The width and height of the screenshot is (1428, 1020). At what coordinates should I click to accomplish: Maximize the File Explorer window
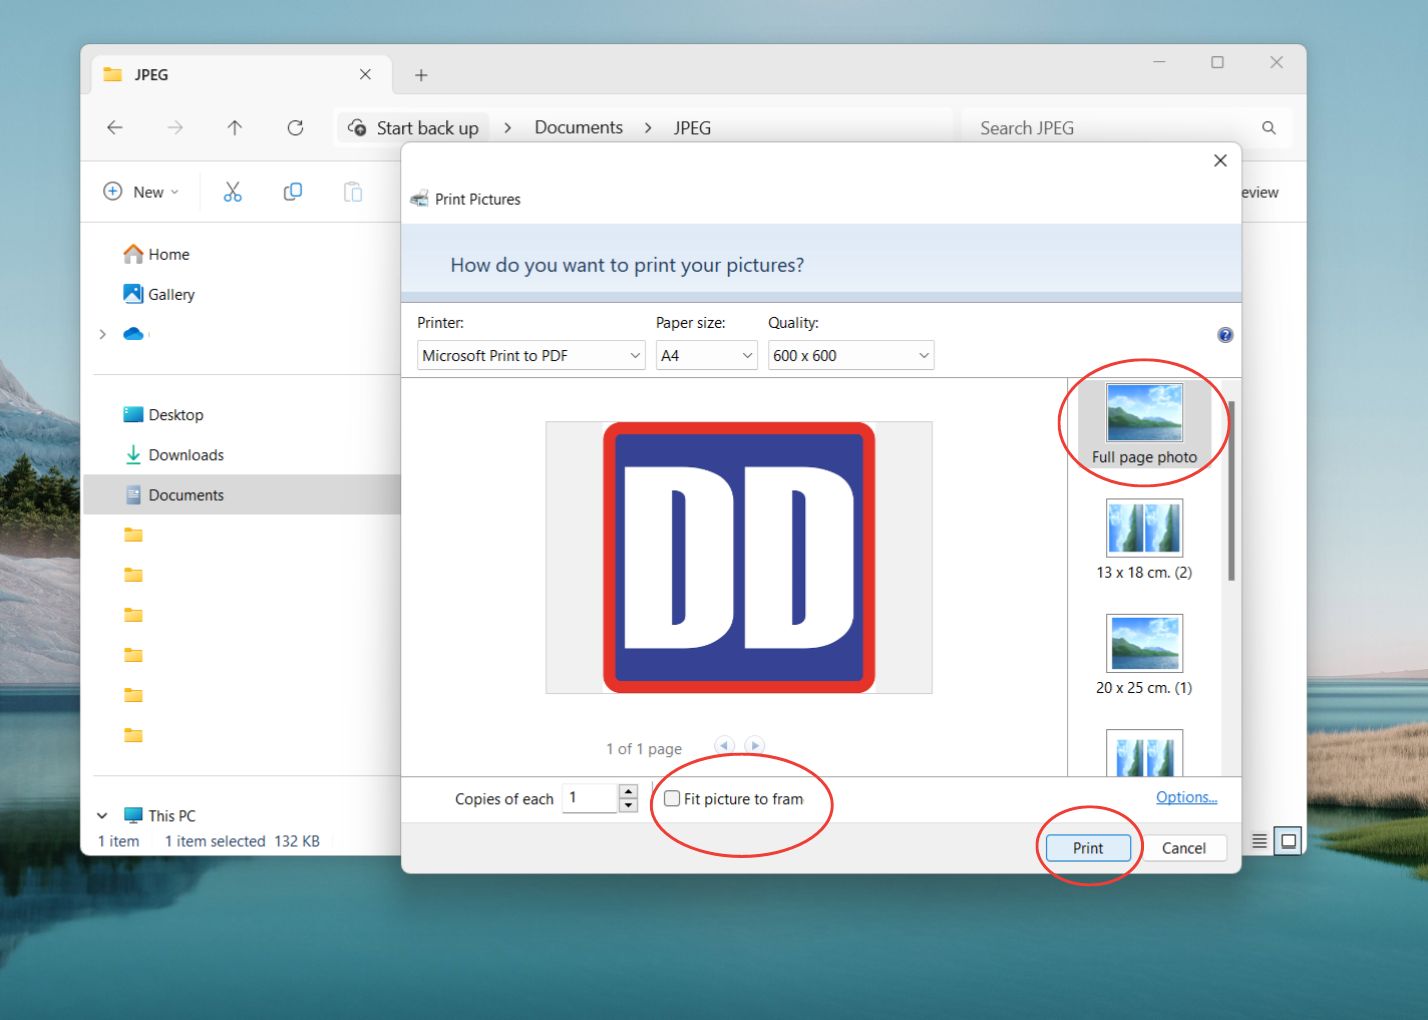1217,62
